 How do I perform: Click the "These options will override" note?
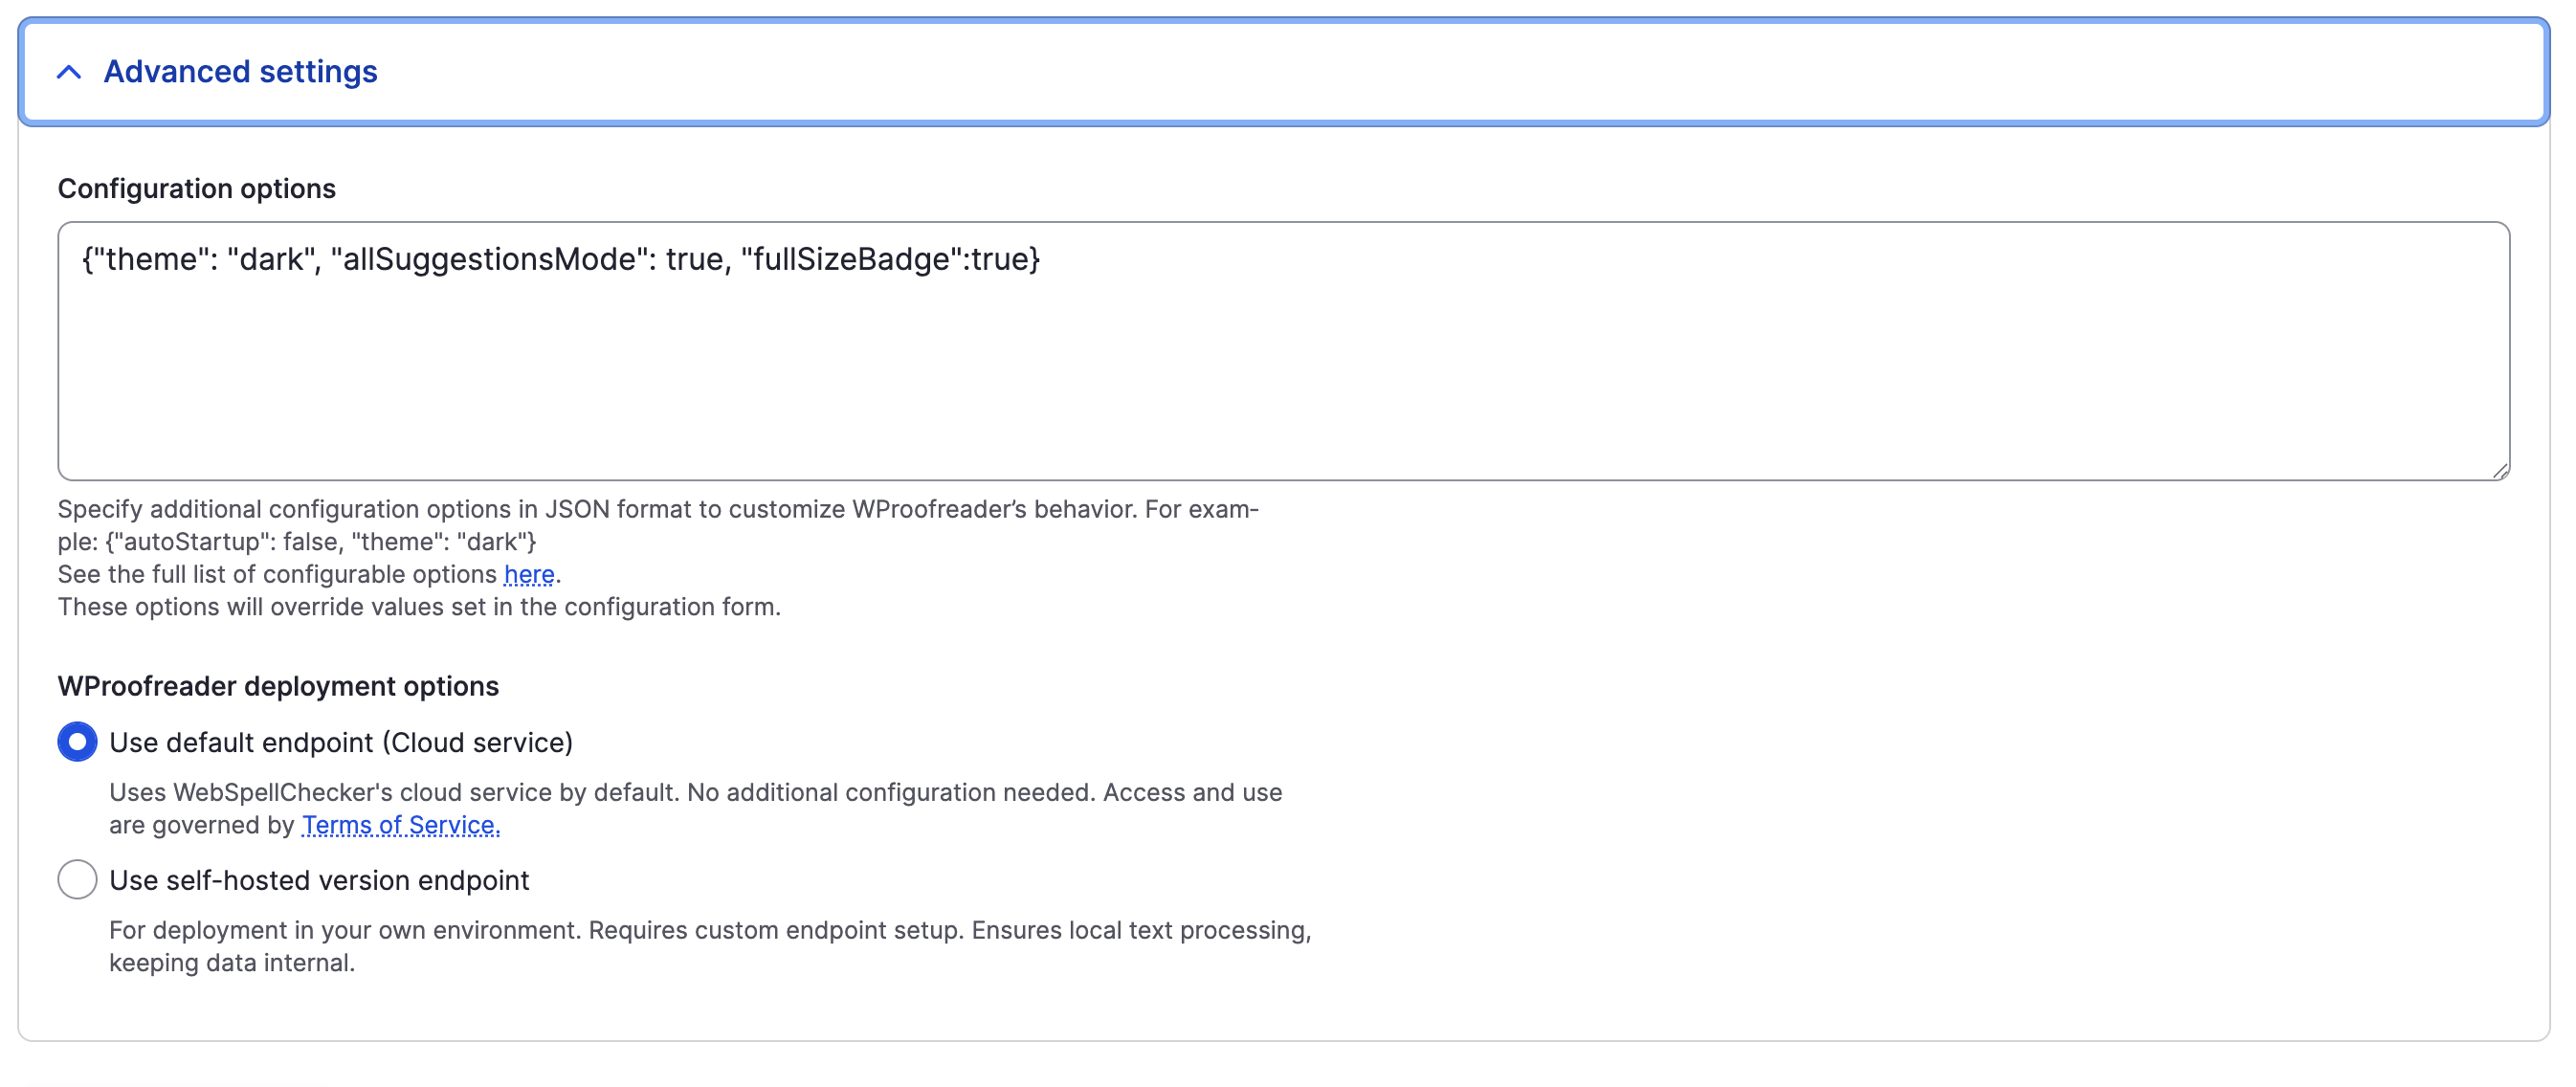pos(418,607)
